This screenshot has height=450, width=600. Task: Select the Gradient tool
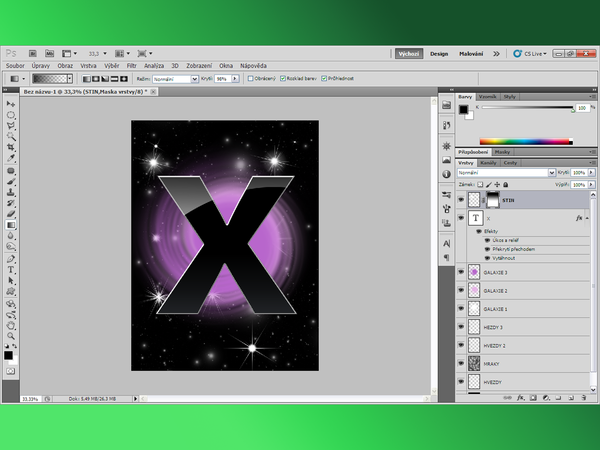11,225
